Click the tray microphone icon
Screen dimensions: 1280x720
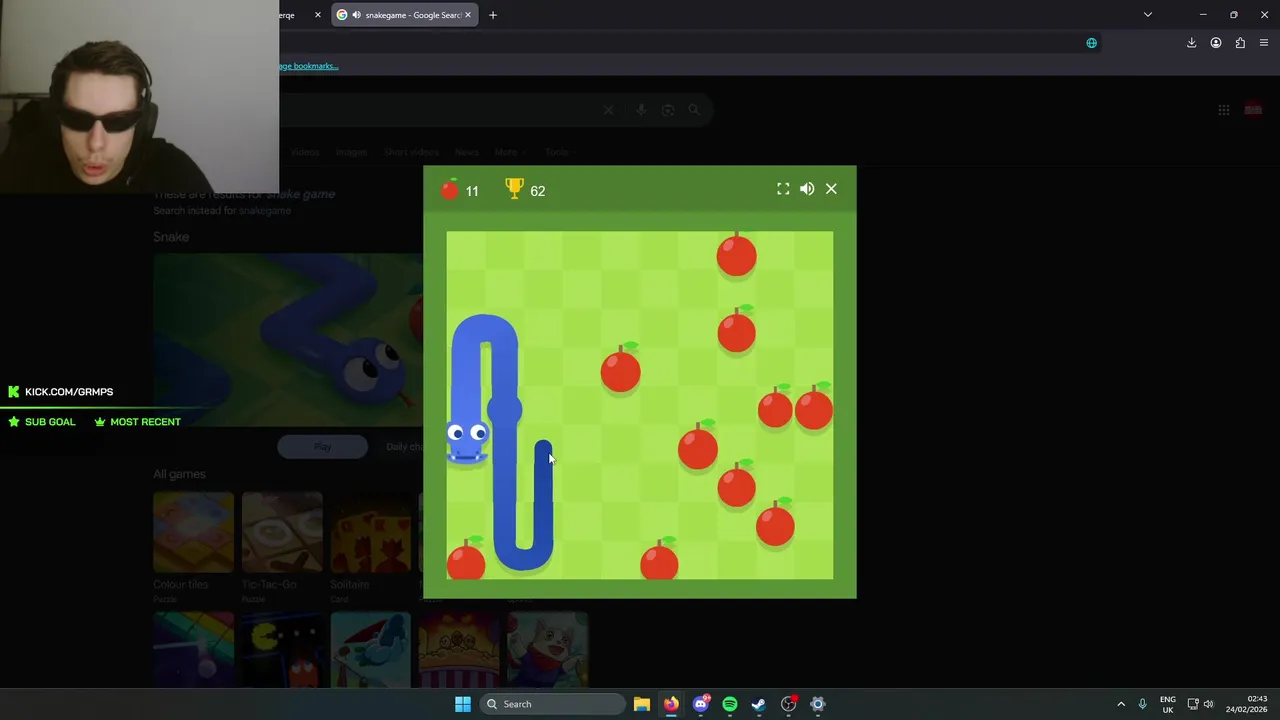coord(1142,704)
